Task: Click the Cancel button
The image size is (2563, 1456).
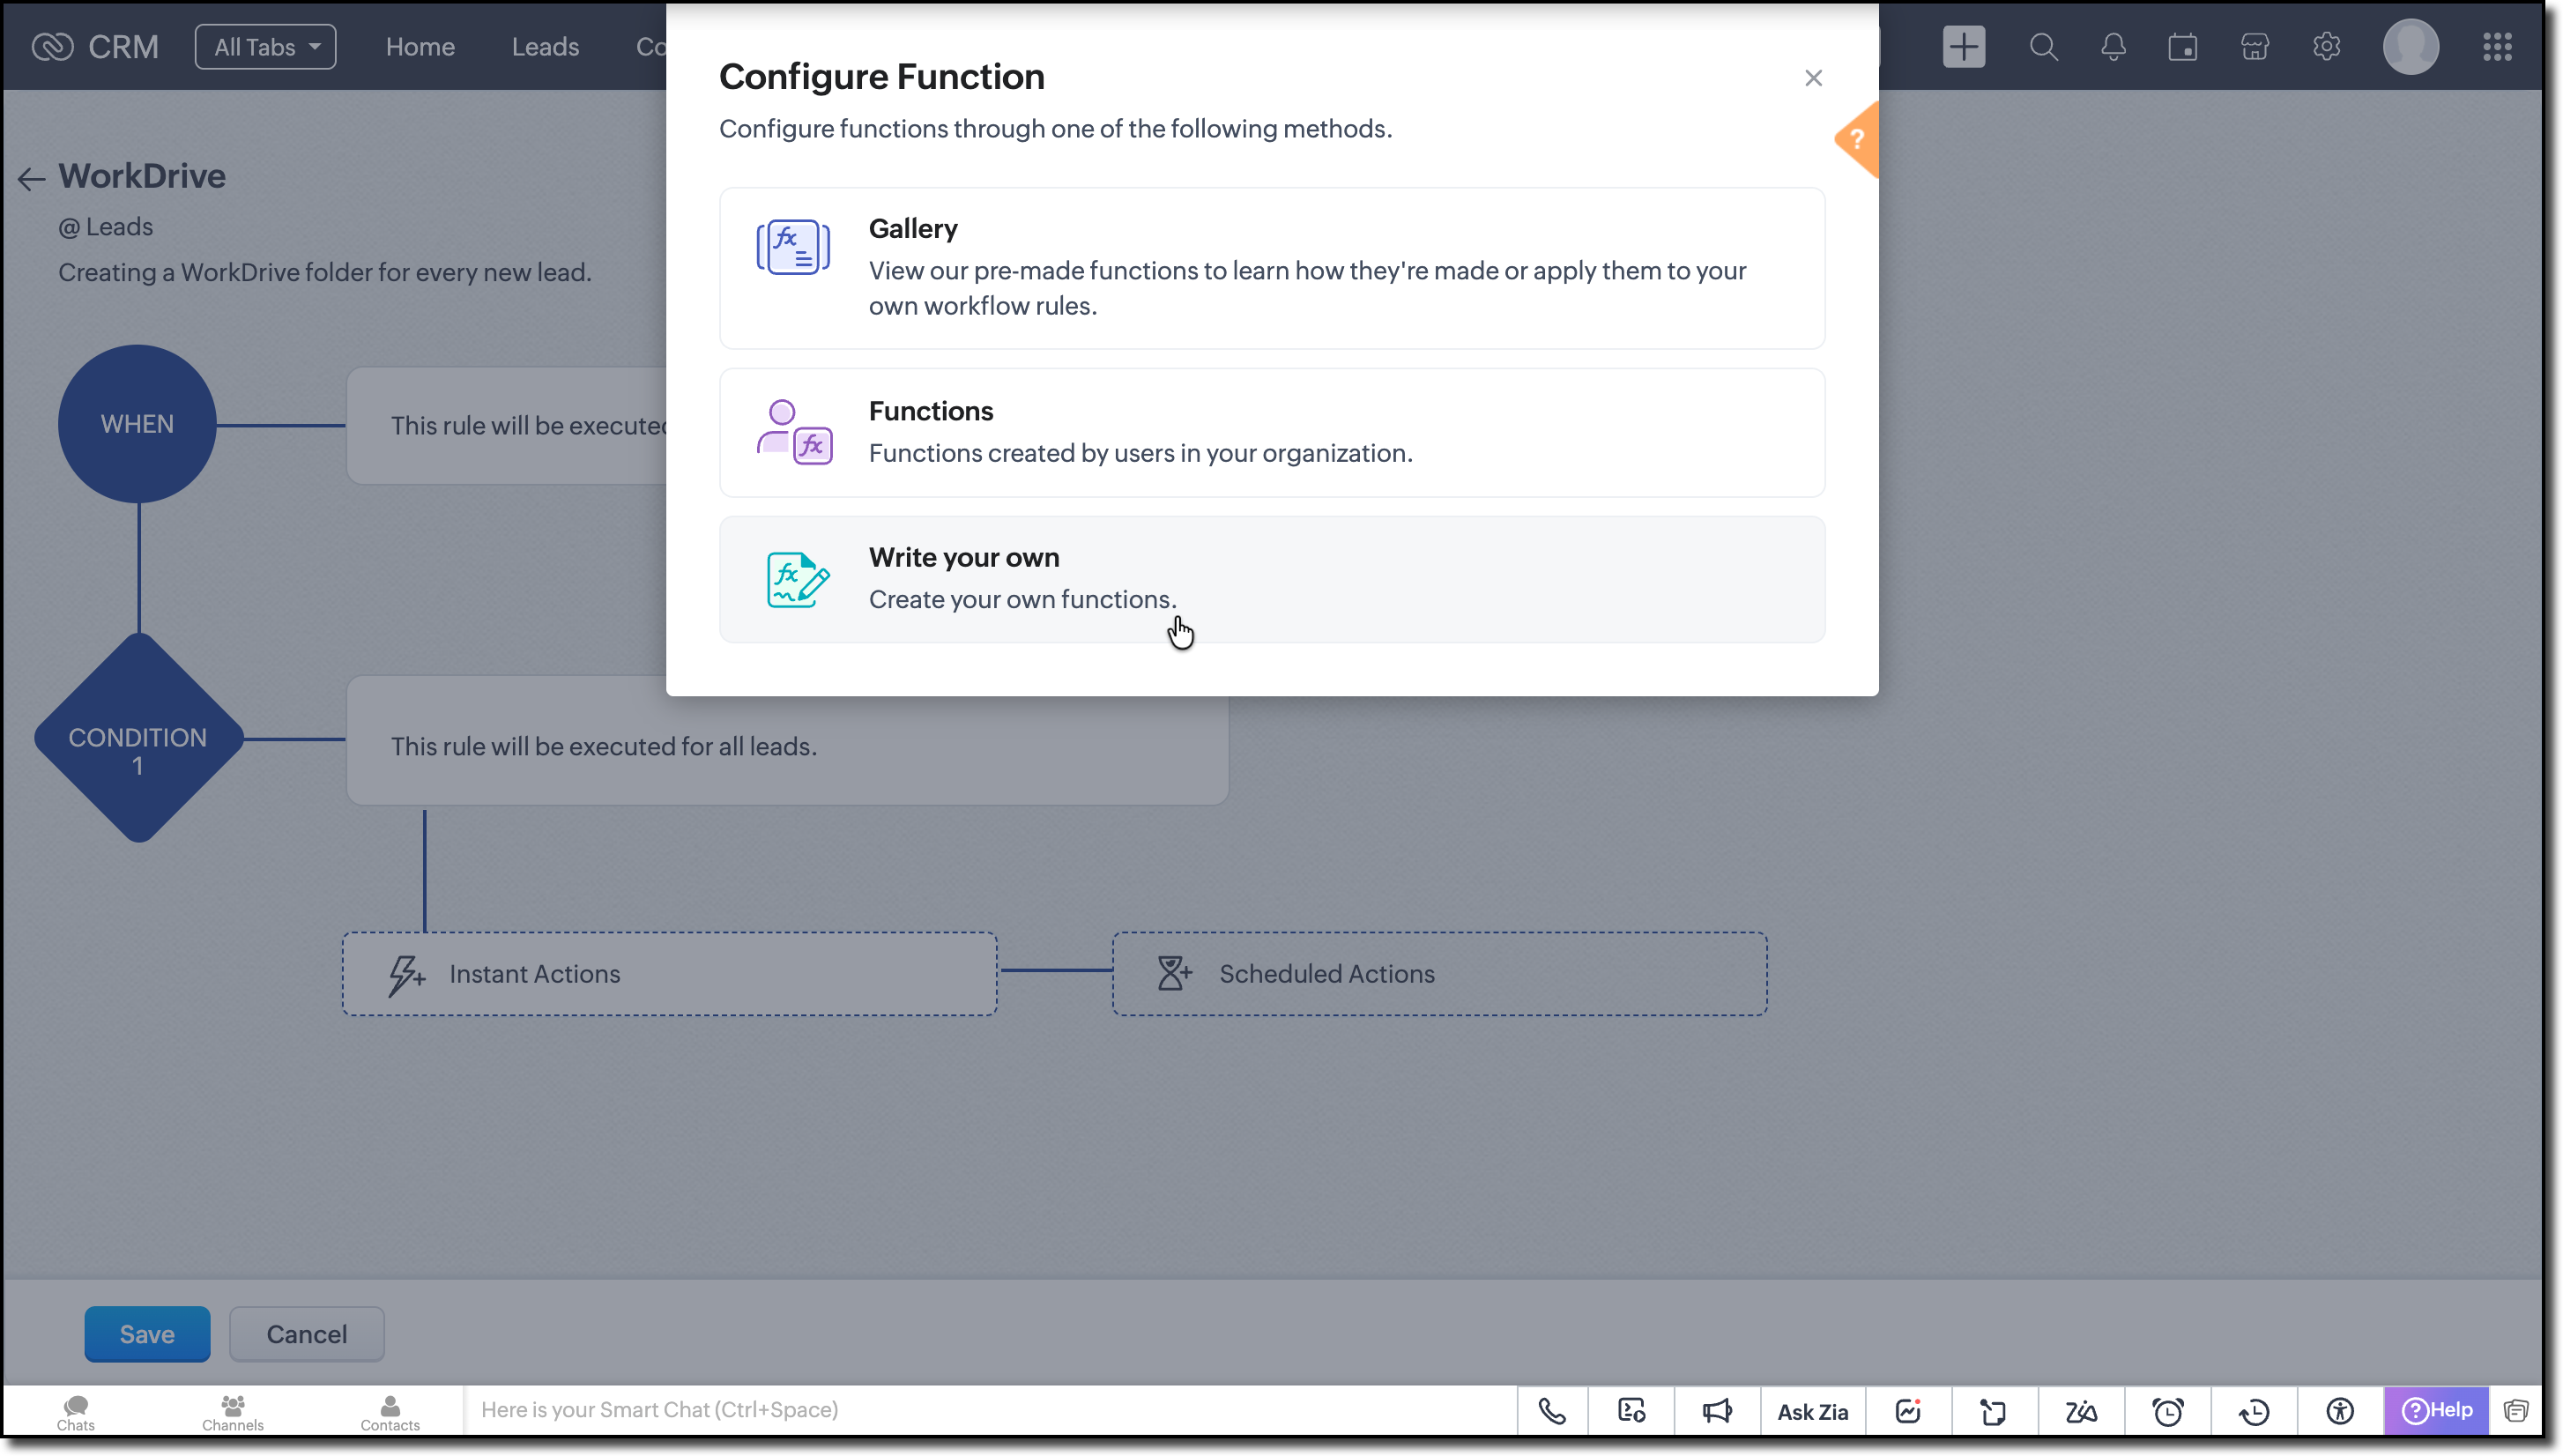Action: (306, 1334)
